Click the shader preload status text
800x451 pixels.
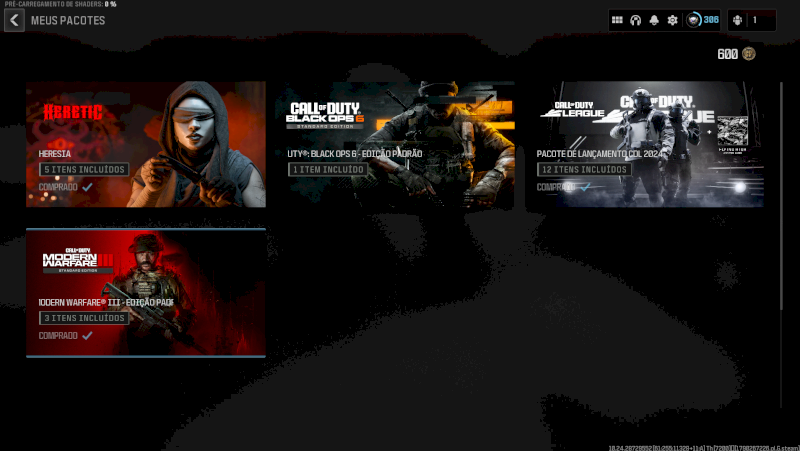[x=61, y=4]
